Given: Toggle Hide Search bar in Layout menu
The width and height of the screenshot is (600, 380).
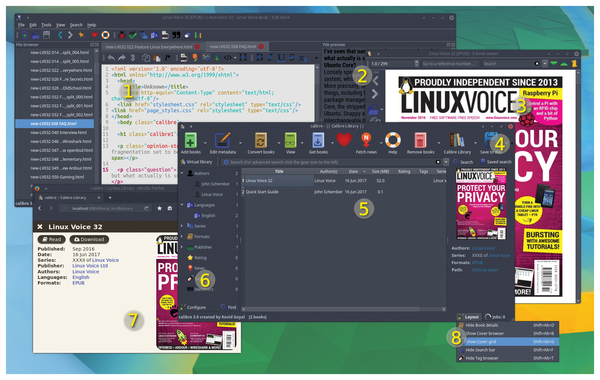Looking at the screenshot, I should click(x=507, y=350).
